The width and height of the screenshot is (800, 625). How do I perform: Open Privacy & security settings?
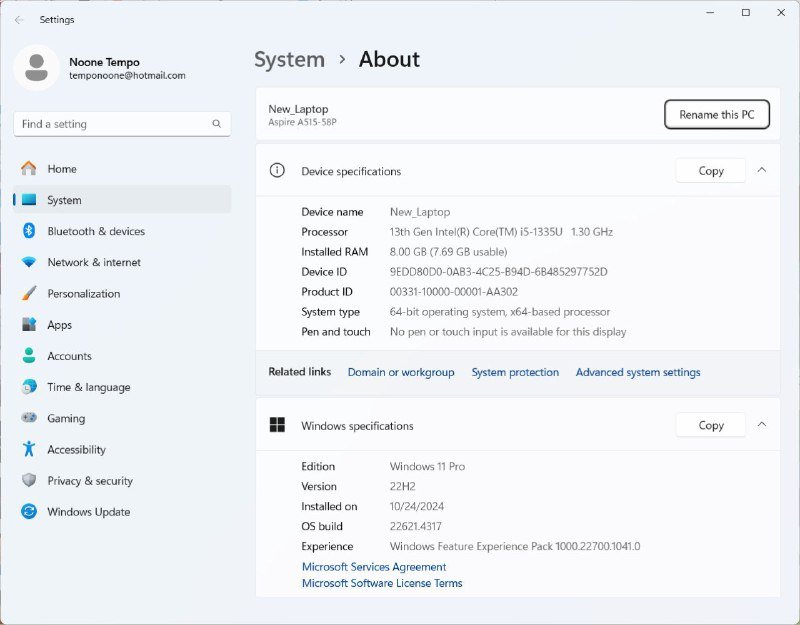click(x=122, y=481)
